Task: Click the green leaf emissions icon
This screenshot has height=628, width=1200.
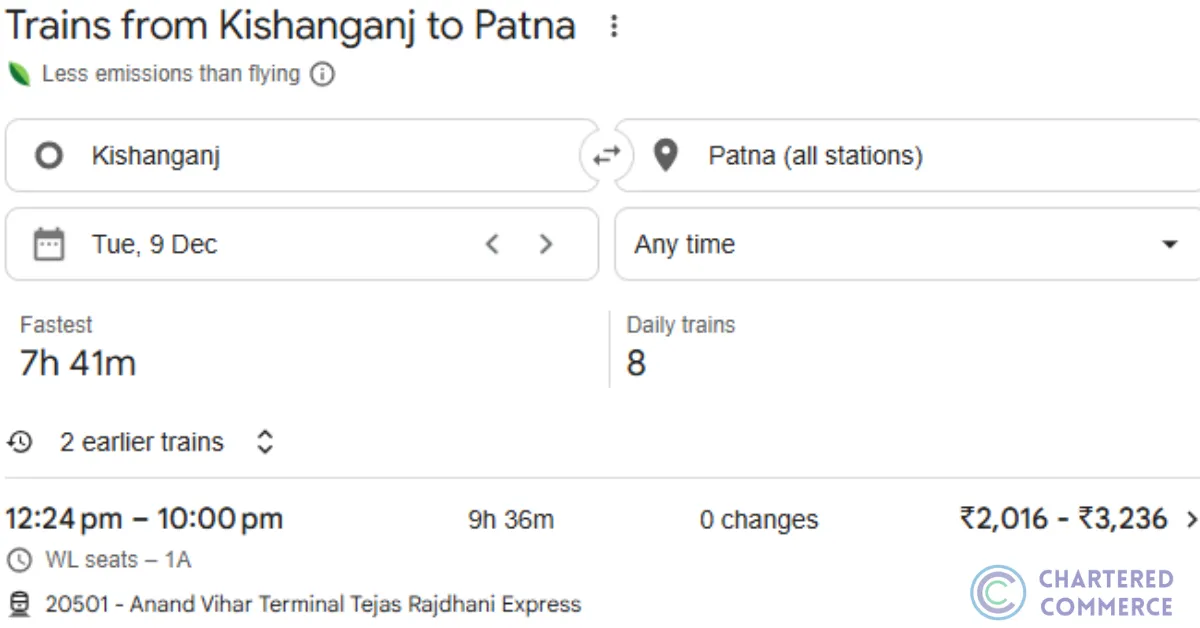Action: point(19,74)
